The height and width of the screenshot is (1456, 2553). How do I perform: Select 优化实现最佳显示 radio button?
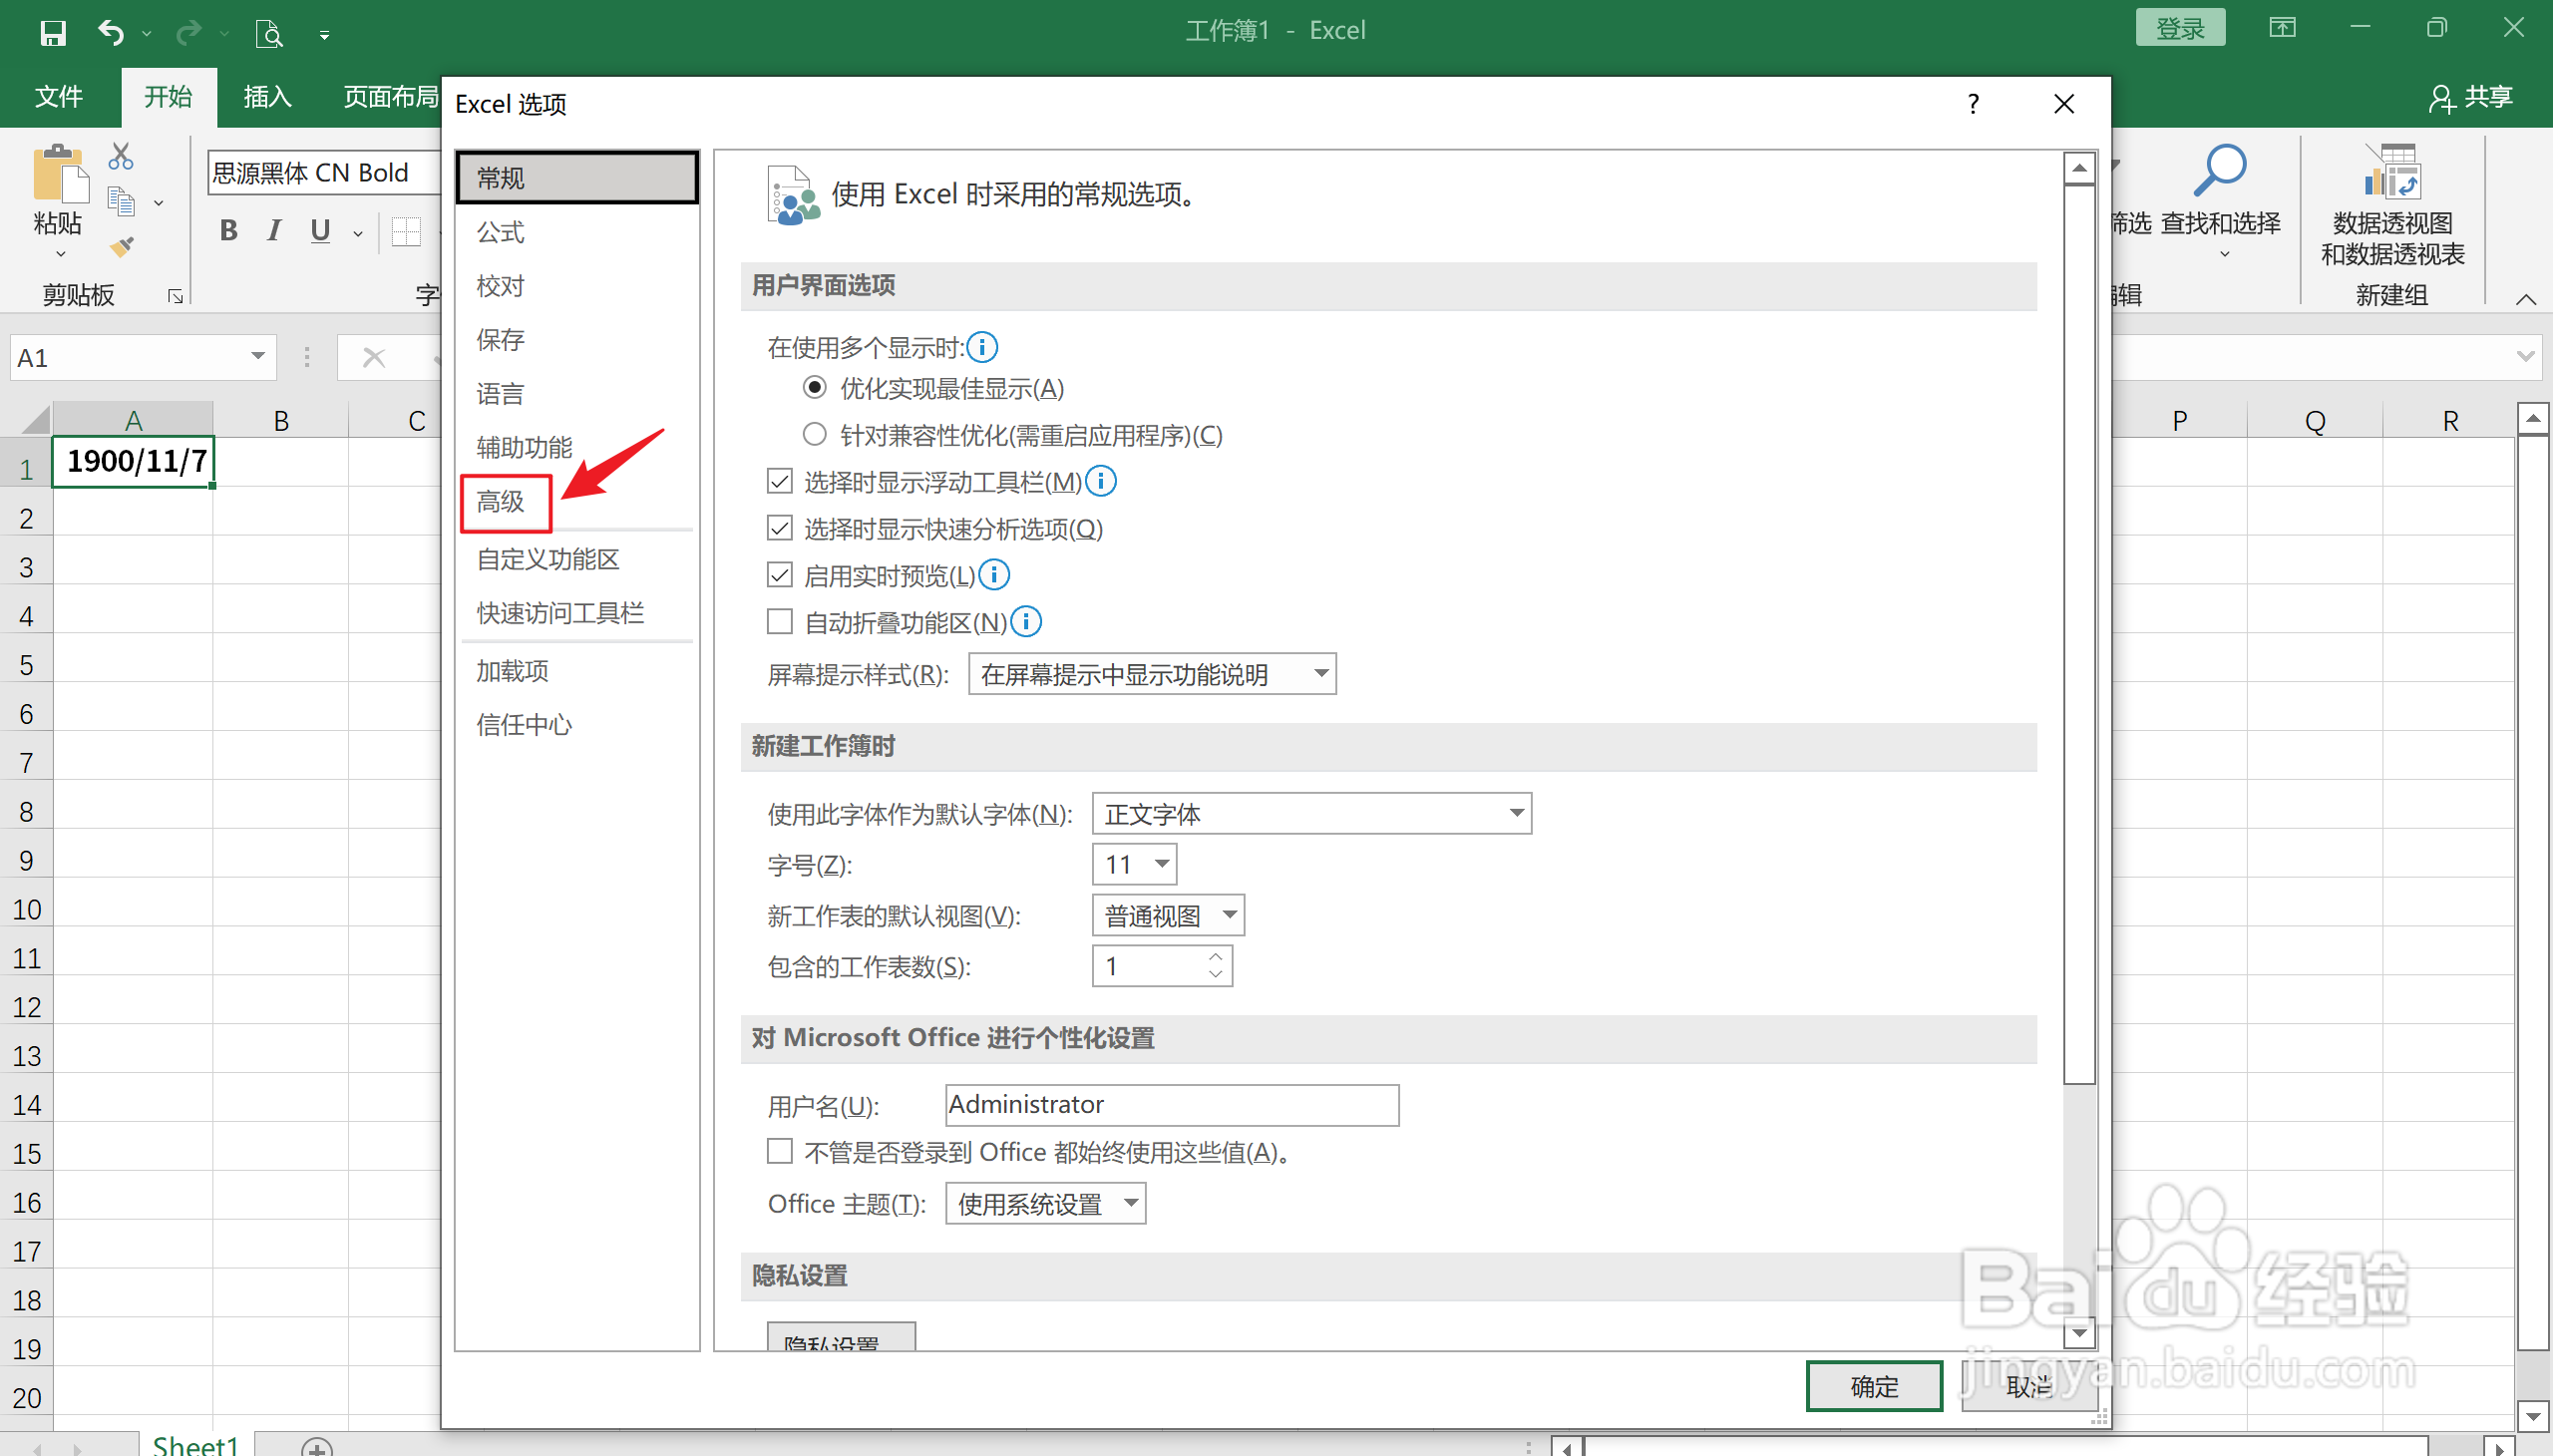click(x=815, y=387)
